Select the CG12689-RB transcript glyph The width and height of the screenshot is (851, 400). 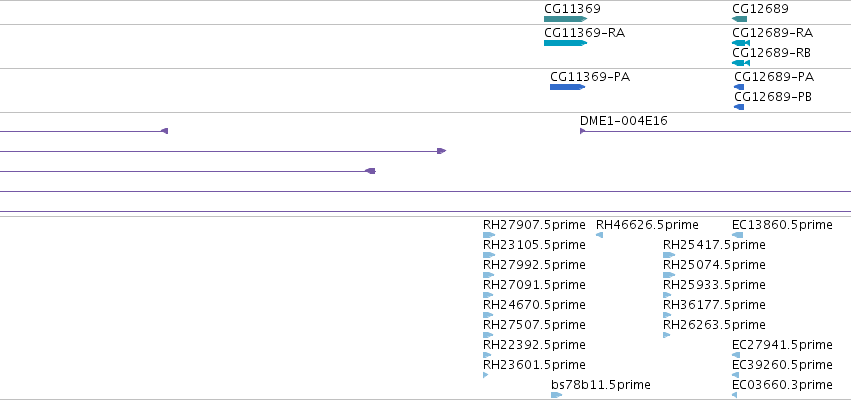coord(741,63)
